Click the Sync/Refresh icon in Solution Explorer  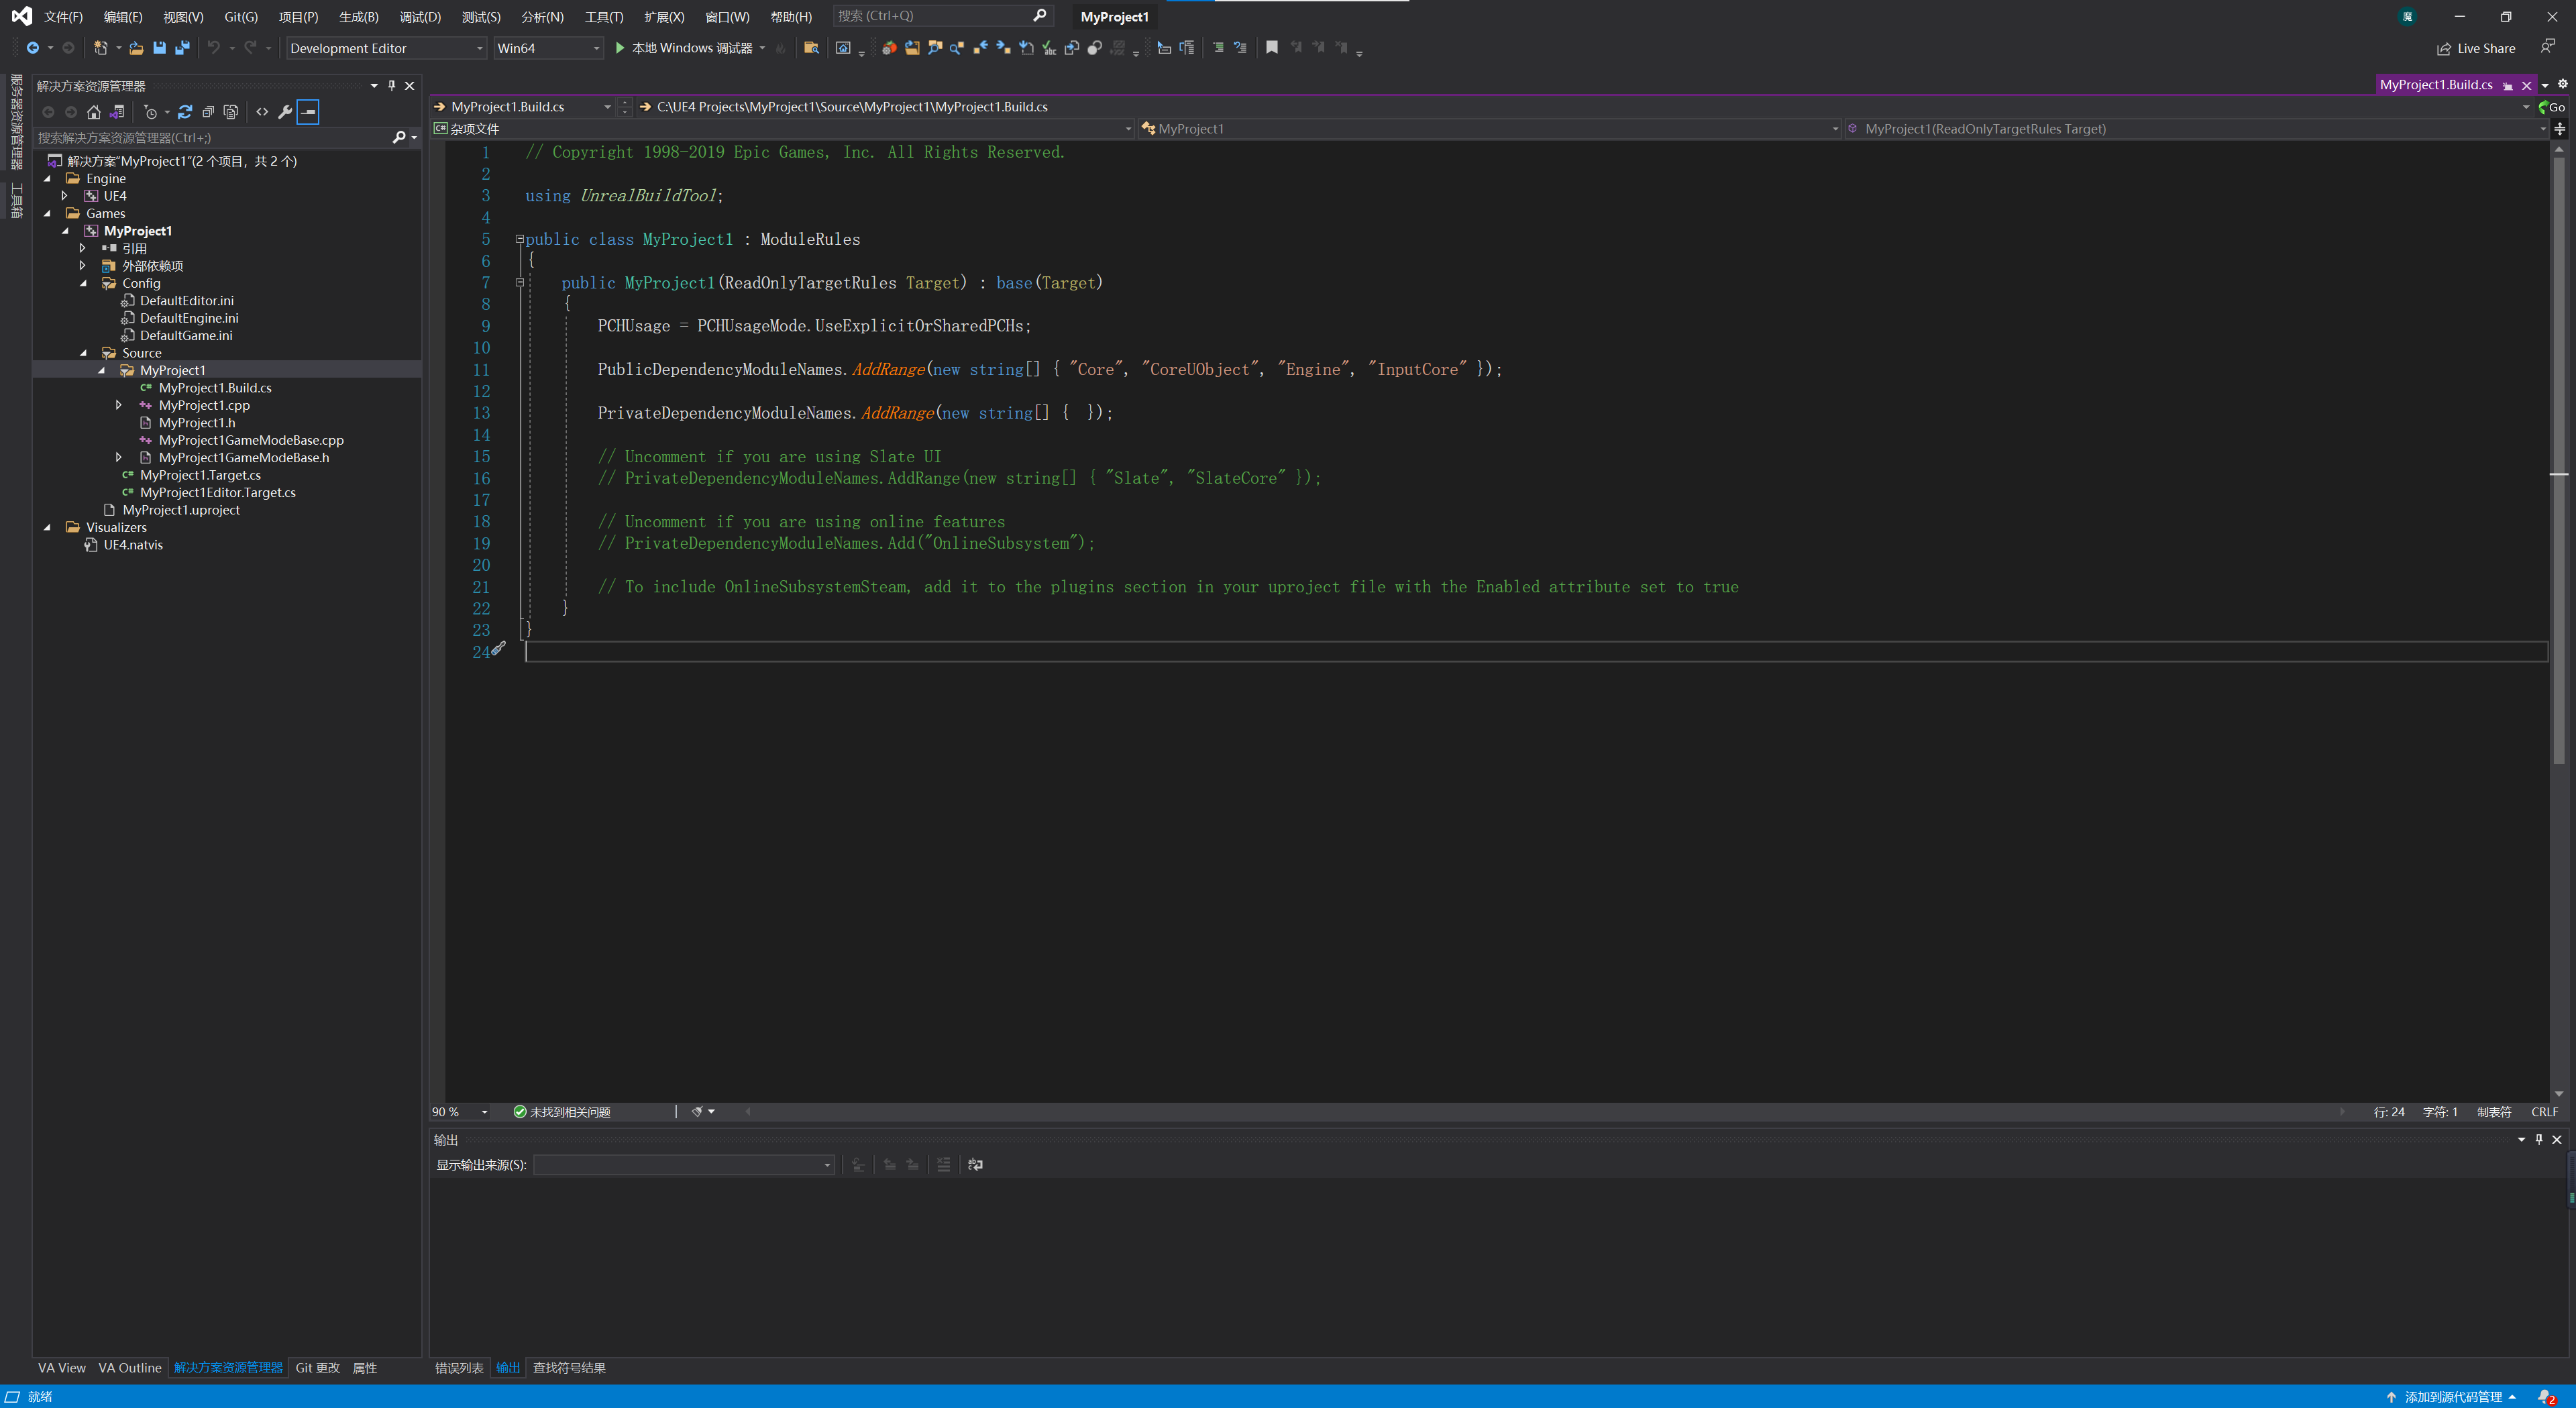[185, 112]
